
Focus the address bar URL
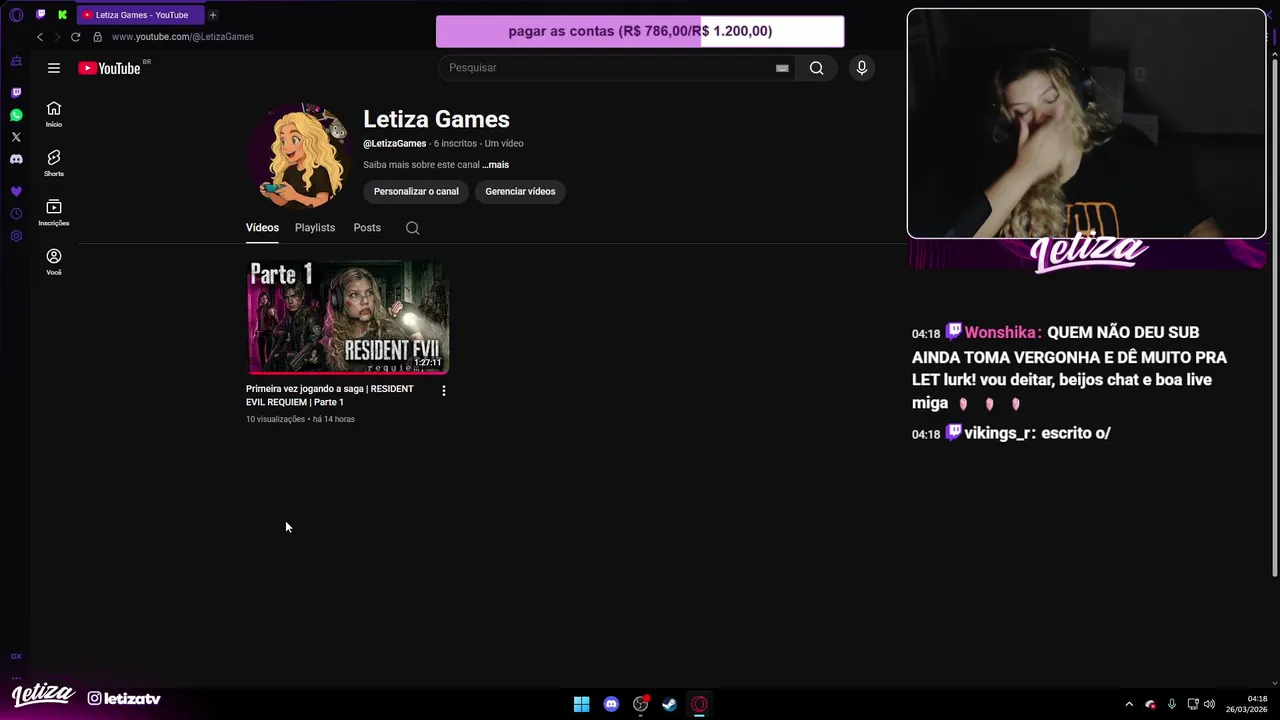click(x=183, y=37)
